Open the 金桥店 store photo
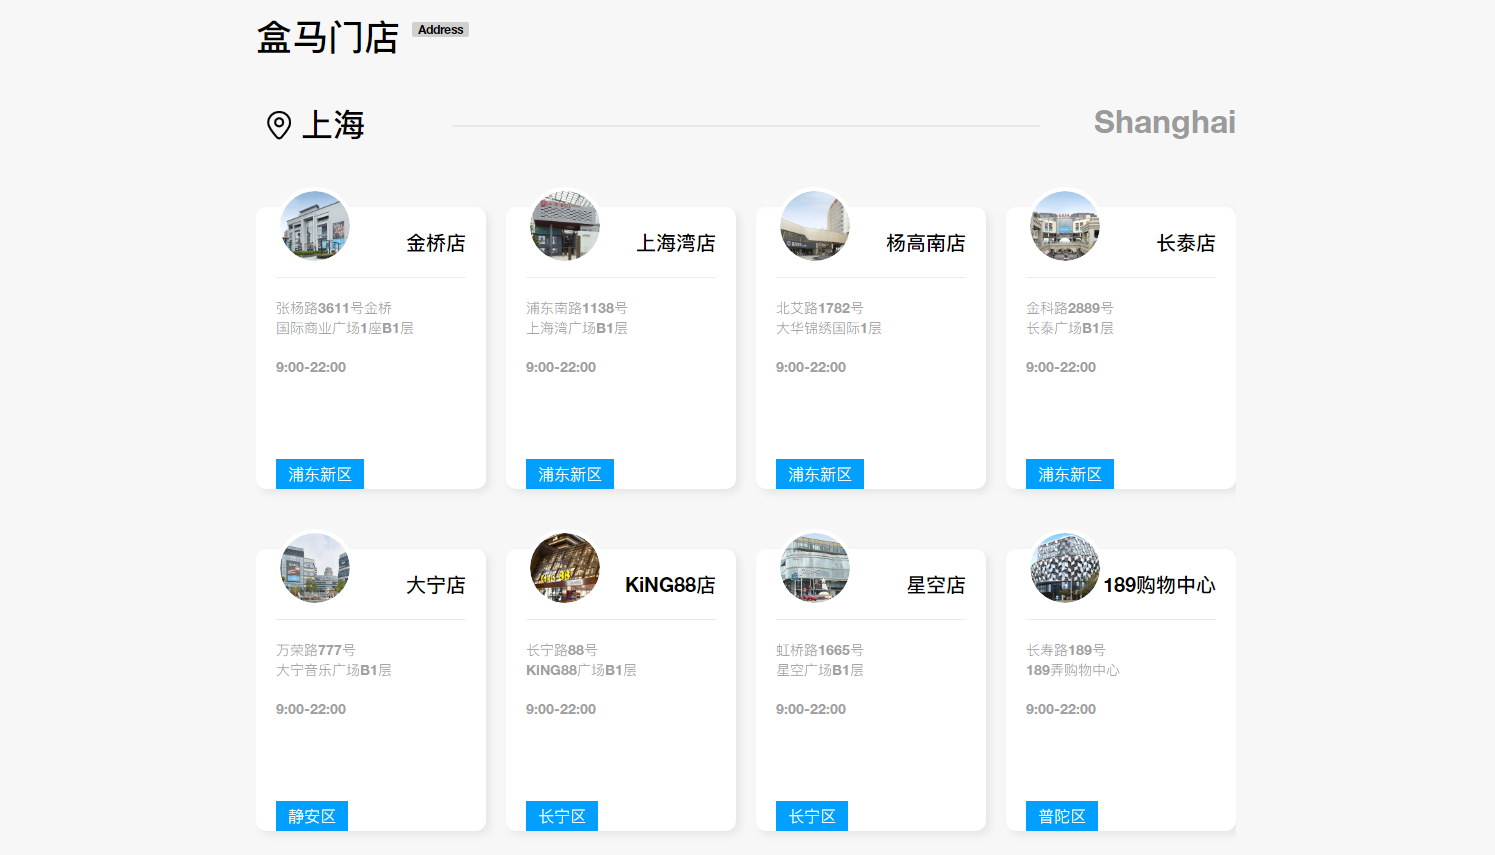Image resolution: width=1495 pixels, height=855 pixels. click(x=315, y=226)
